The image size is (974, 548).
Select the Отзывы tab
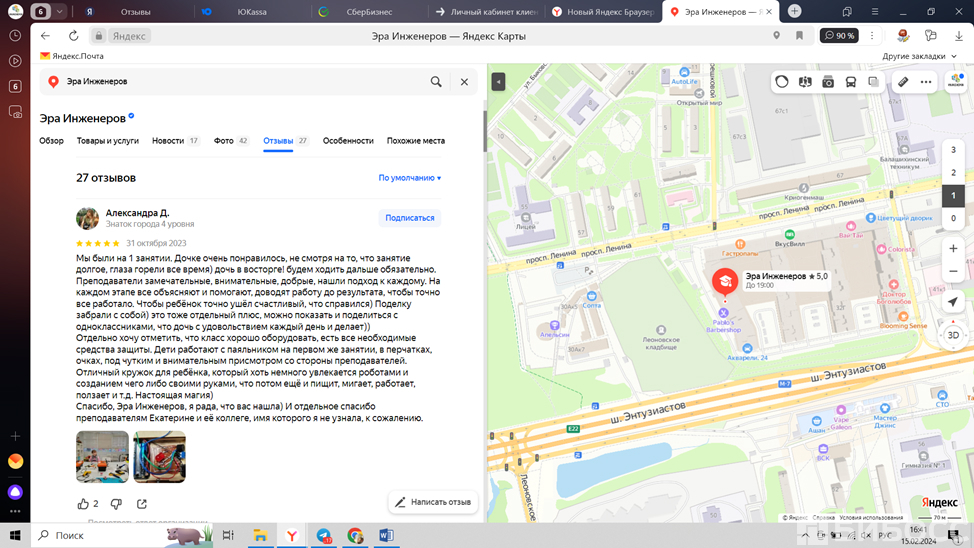tap(286, 141)
